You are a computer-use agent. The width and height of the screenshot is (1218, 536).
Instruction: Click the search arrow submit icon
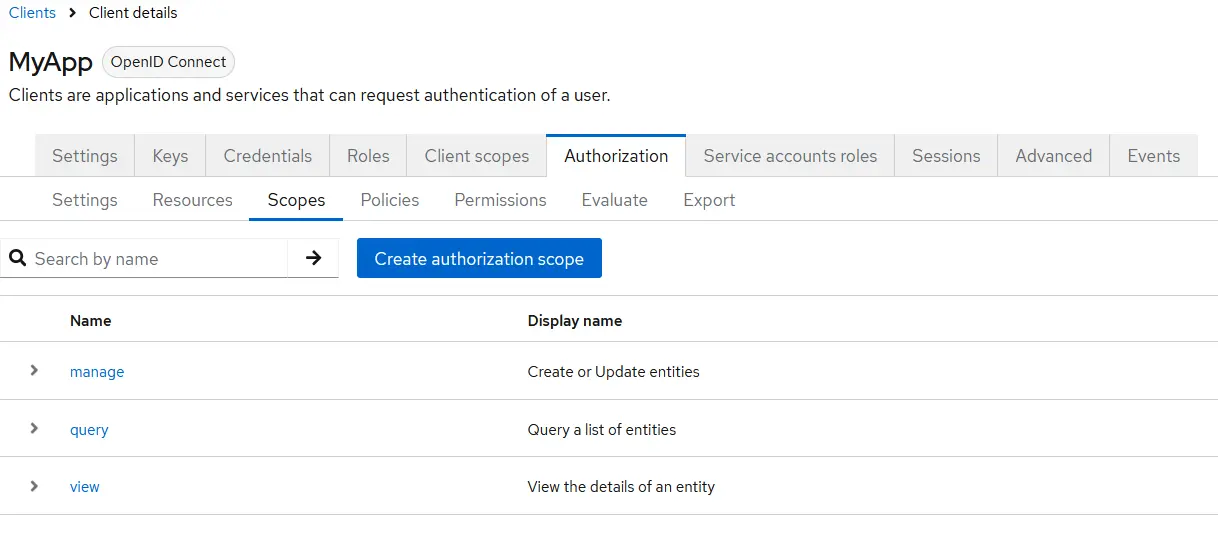313,258
